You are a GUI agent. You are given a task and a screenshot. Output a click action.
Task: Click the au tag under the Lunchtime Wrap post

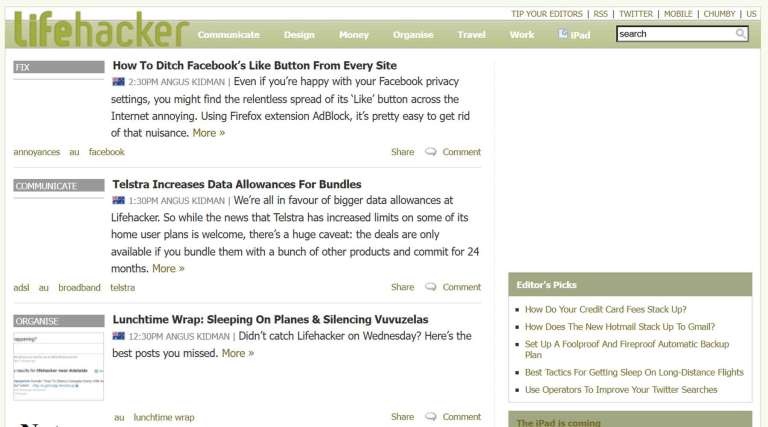119,417
